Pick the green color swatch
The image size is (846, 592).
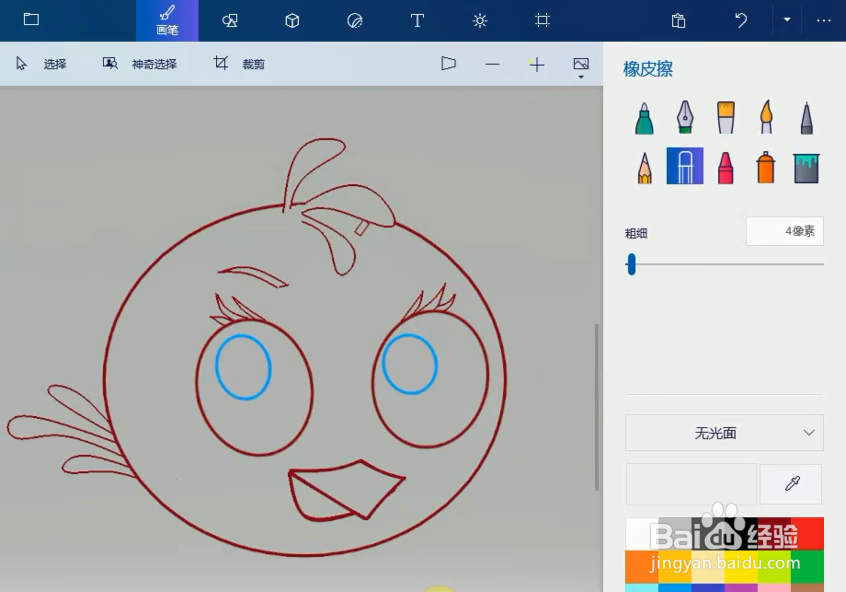click(x=807, y=567)
